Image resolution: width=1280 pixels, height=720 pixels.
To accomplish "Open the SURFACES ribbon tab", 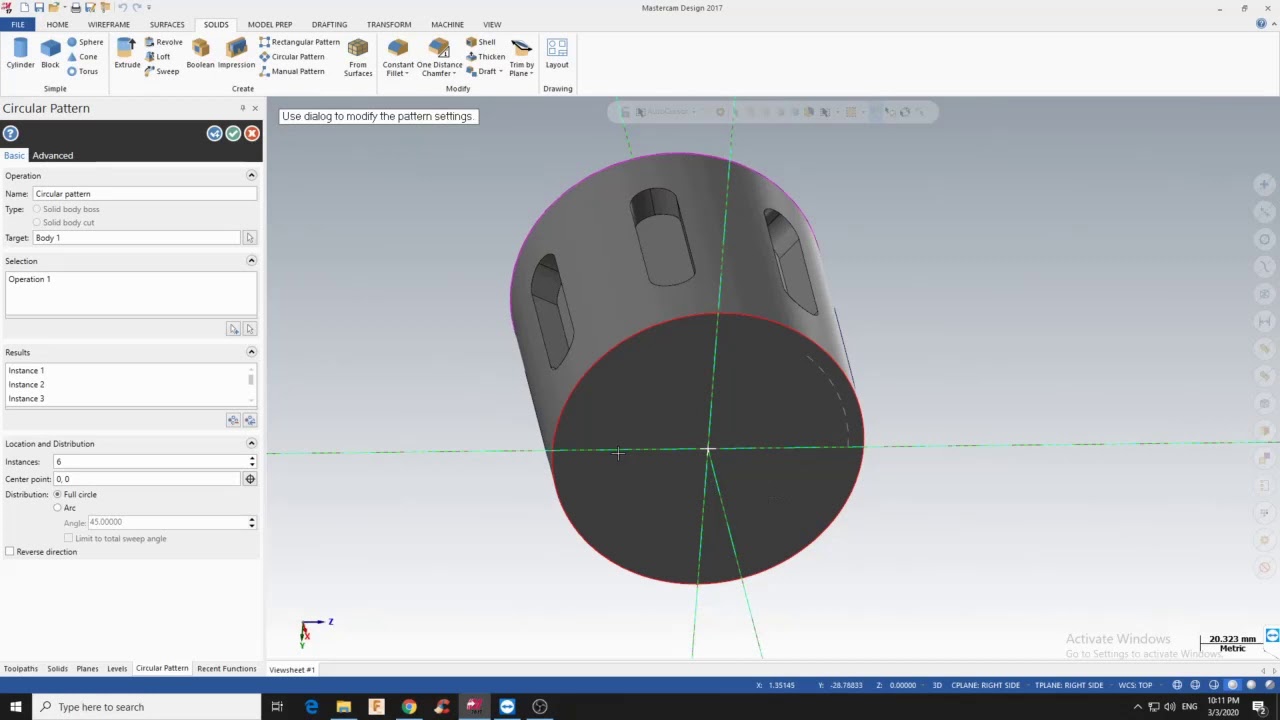I will click(167, 24).
